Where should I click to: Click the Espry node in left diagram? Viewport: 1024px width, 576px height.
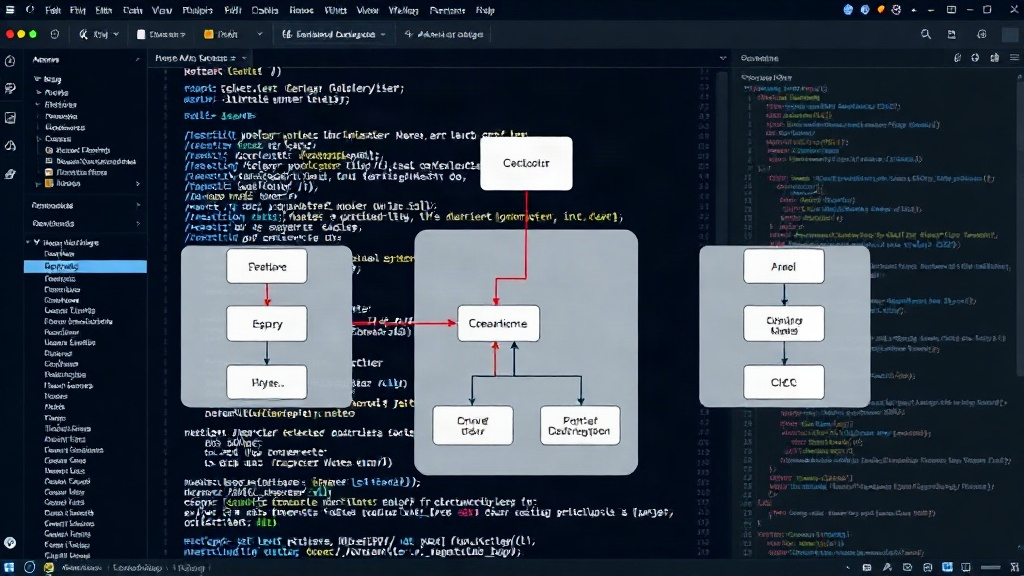[266, 324]
